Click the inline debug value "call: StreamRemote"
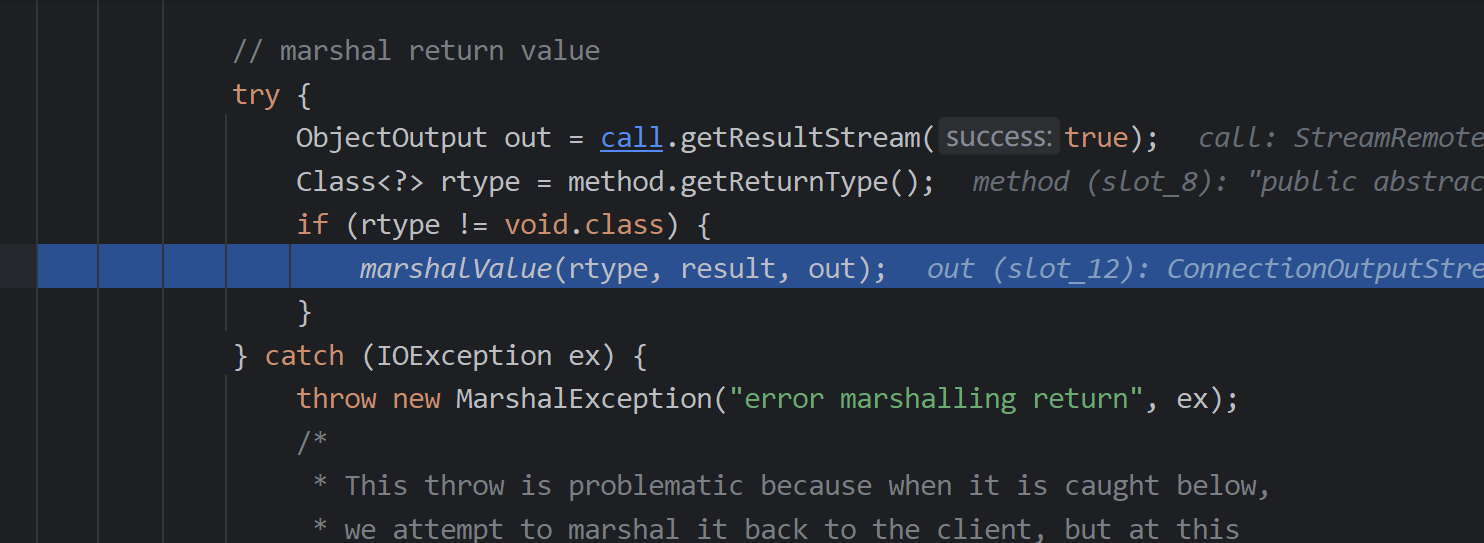Image resolution: width=1484 pixels, height=543 pixels. 1340,138
